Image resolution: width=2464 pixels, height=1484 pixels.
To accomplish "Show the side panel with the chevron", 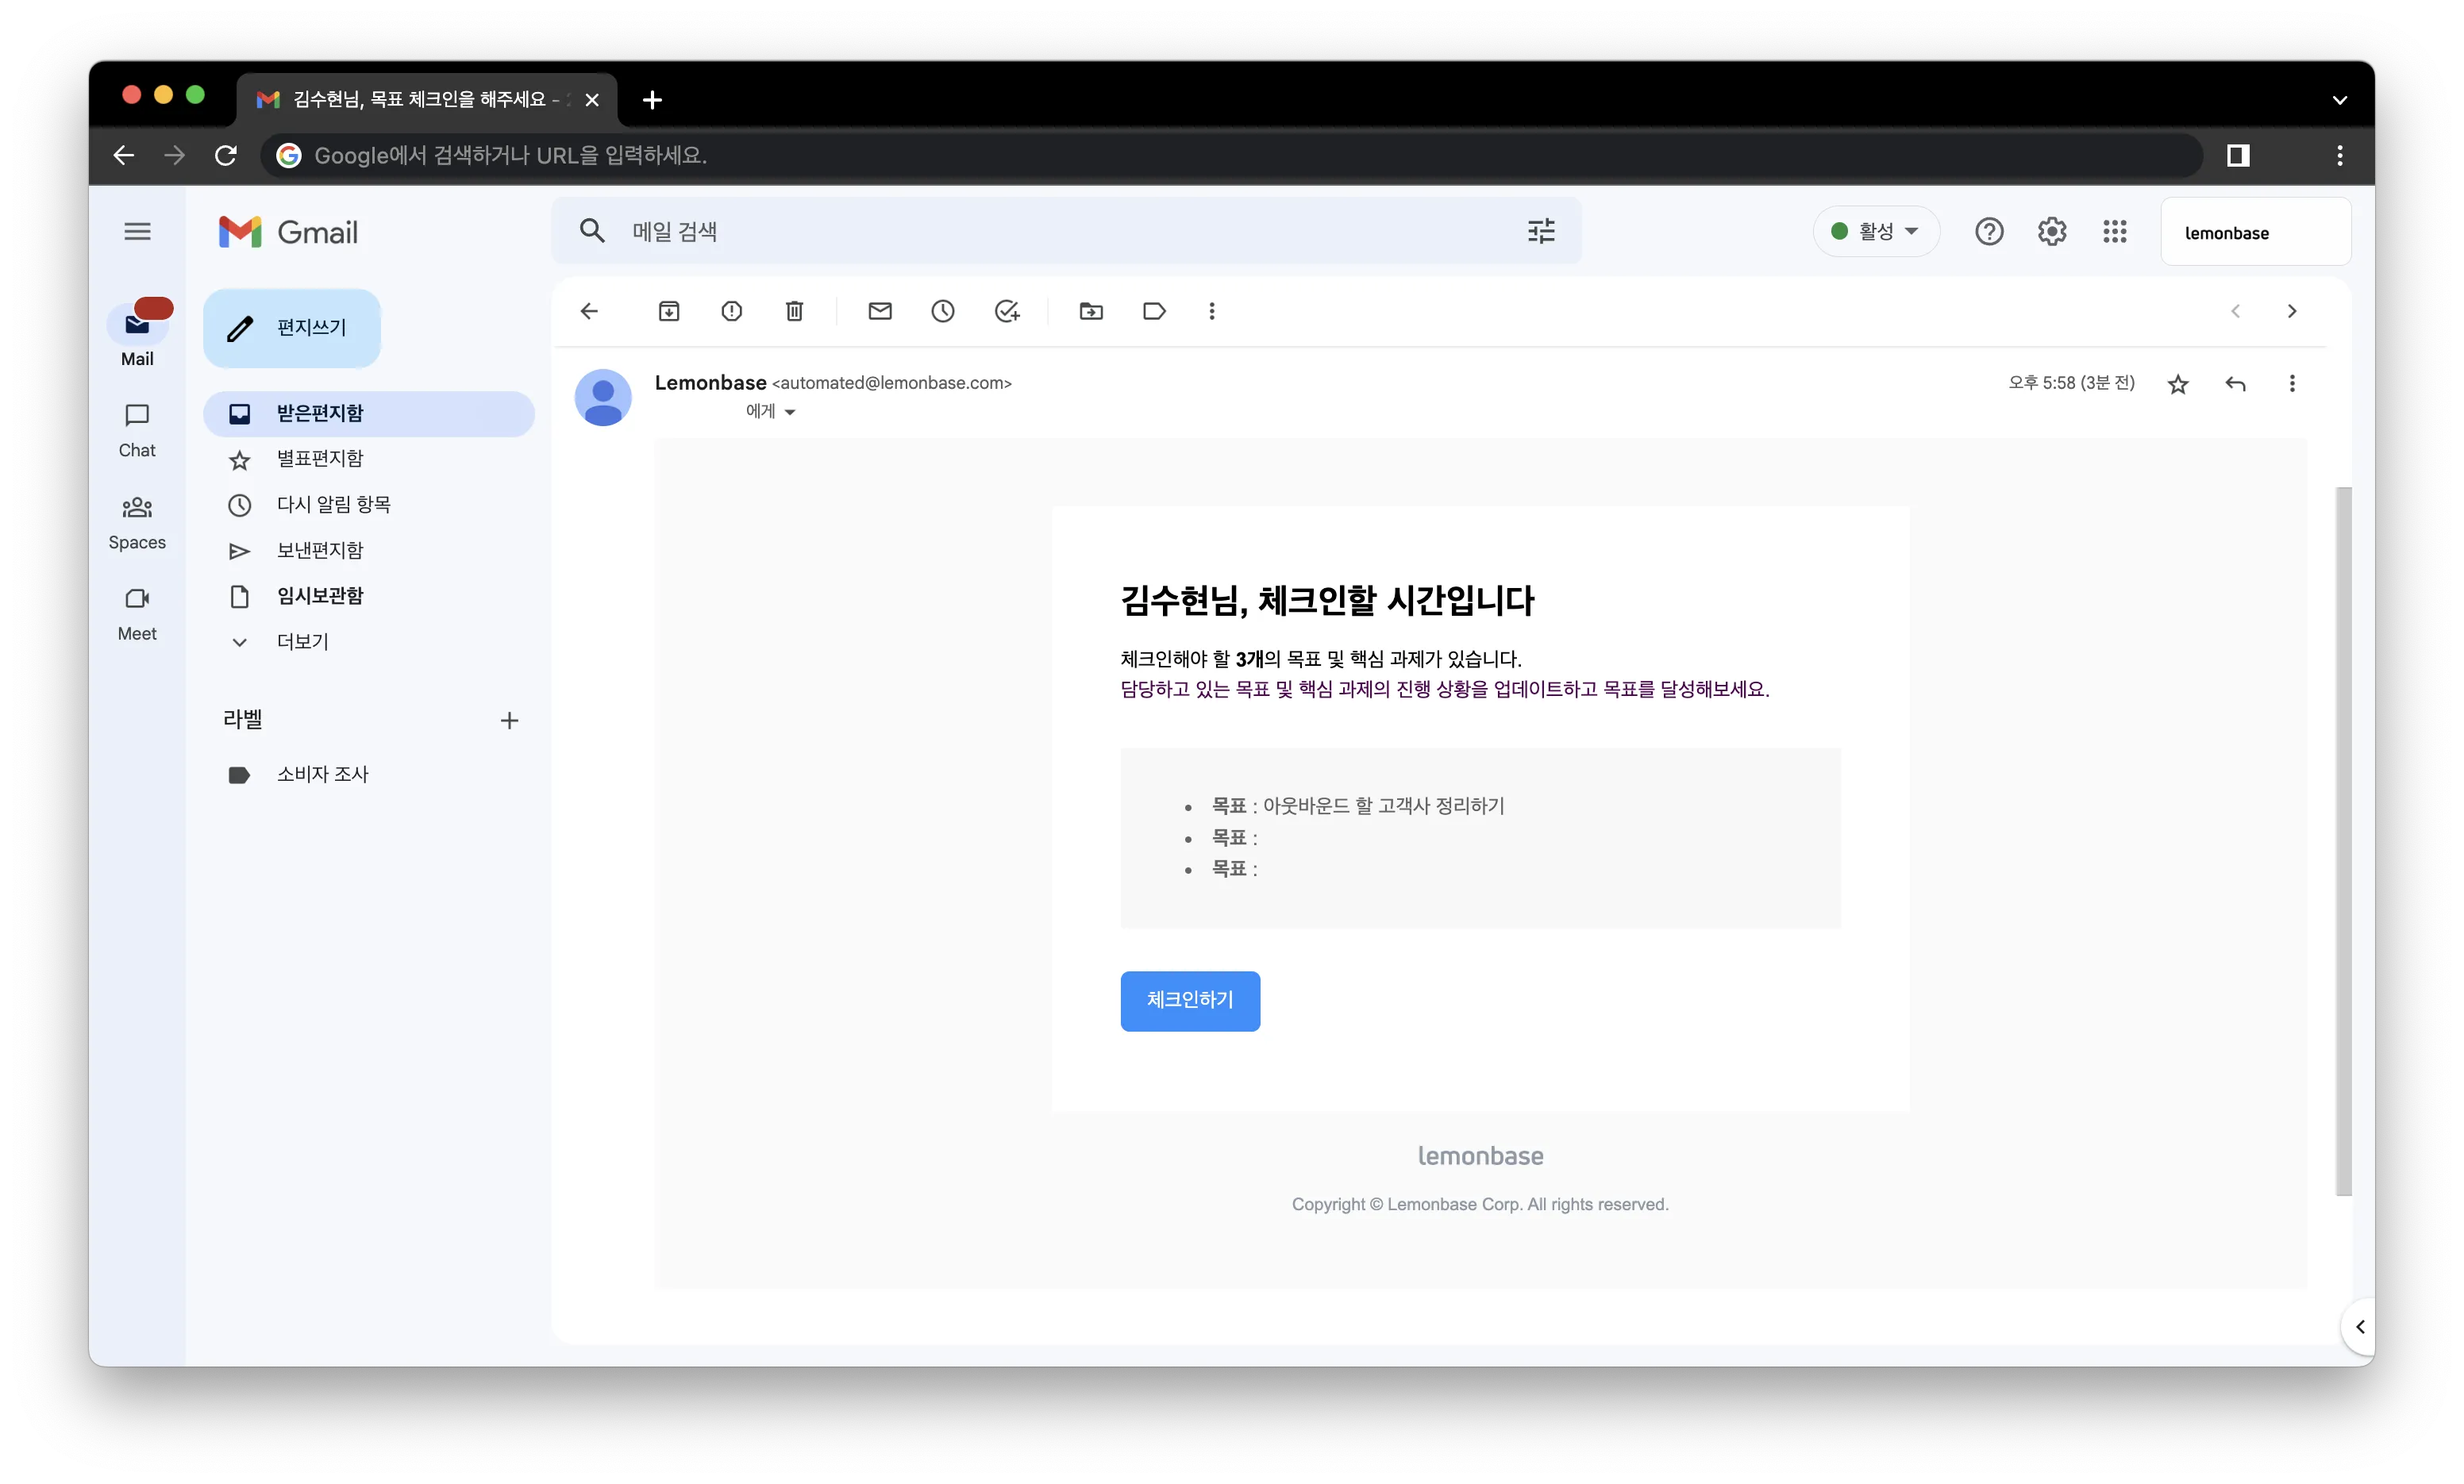I will point(2359,1327).
